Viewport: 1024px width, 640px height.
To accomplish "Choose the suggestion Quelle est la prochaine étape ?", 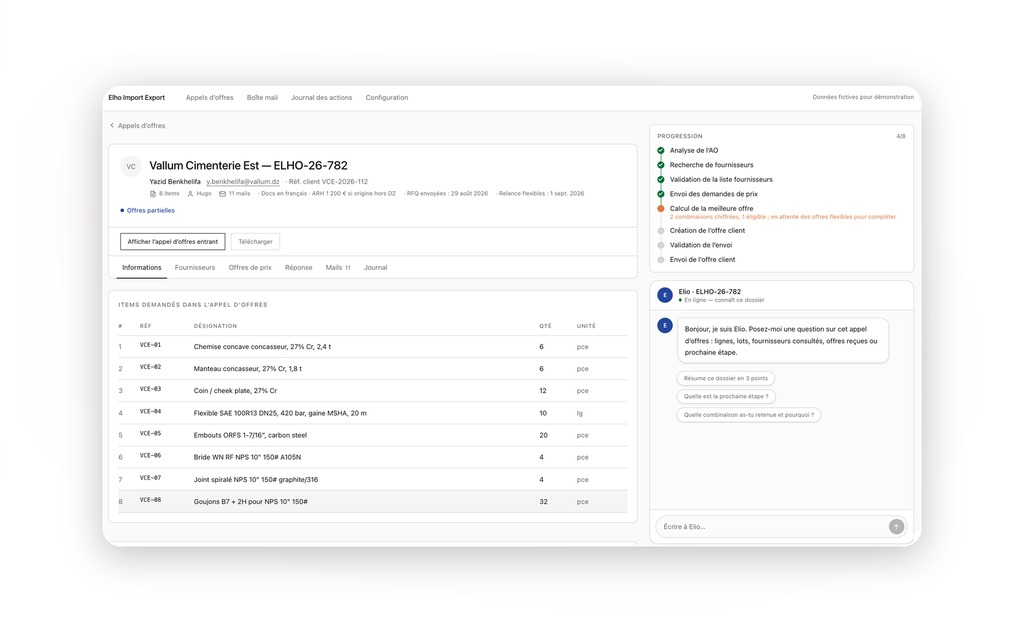I will 726,396.
